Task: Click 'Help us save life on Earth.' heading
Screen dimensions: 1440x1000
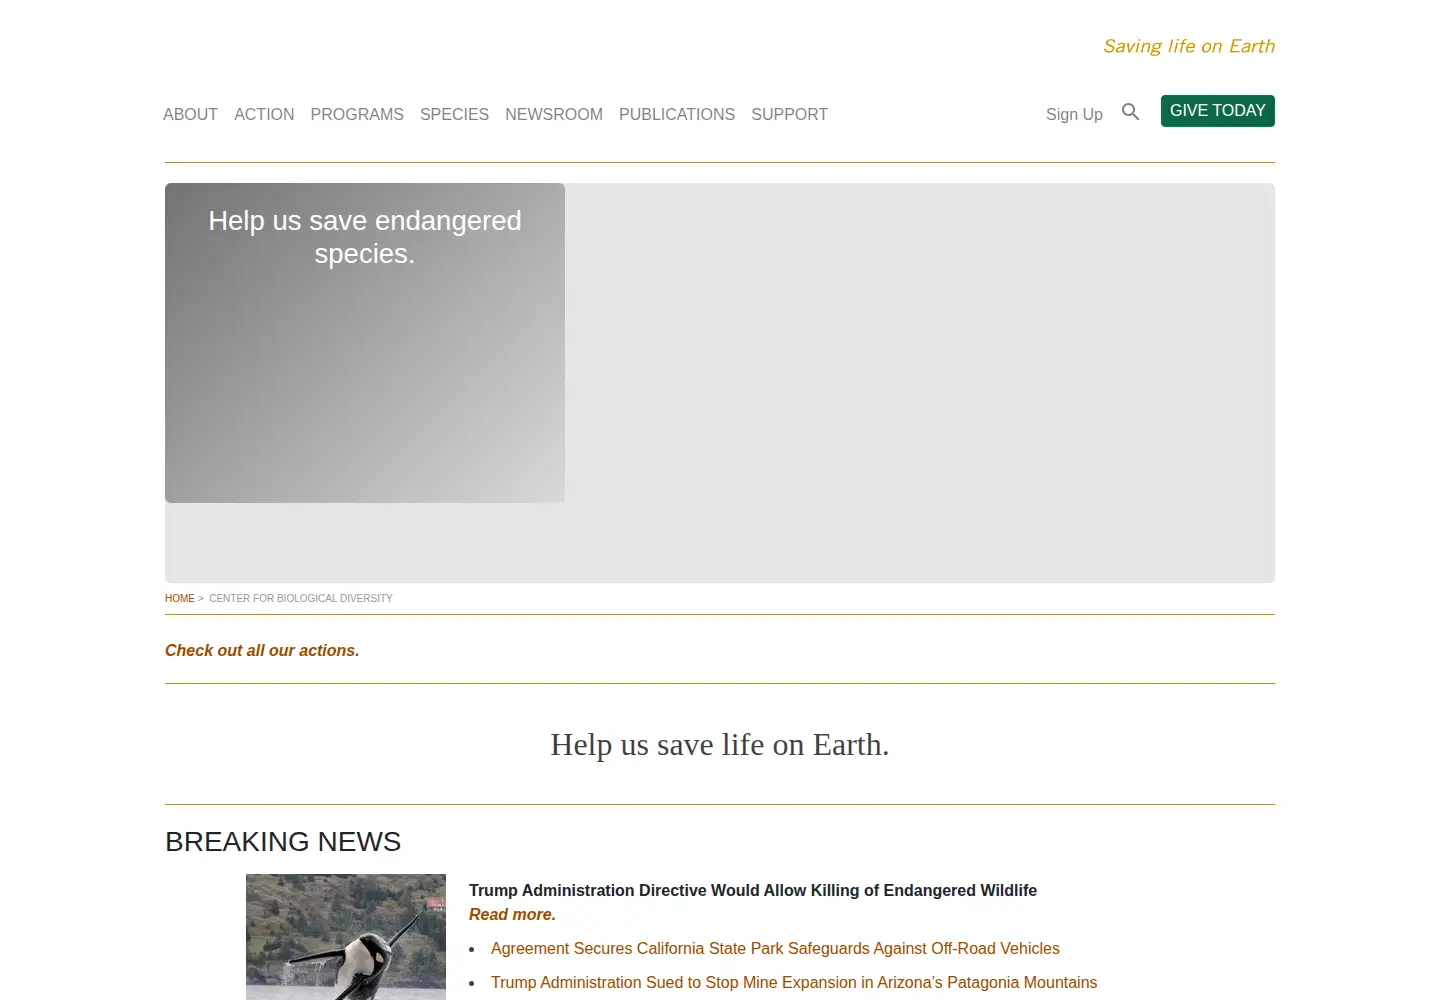Action: (x=720, y=744)
